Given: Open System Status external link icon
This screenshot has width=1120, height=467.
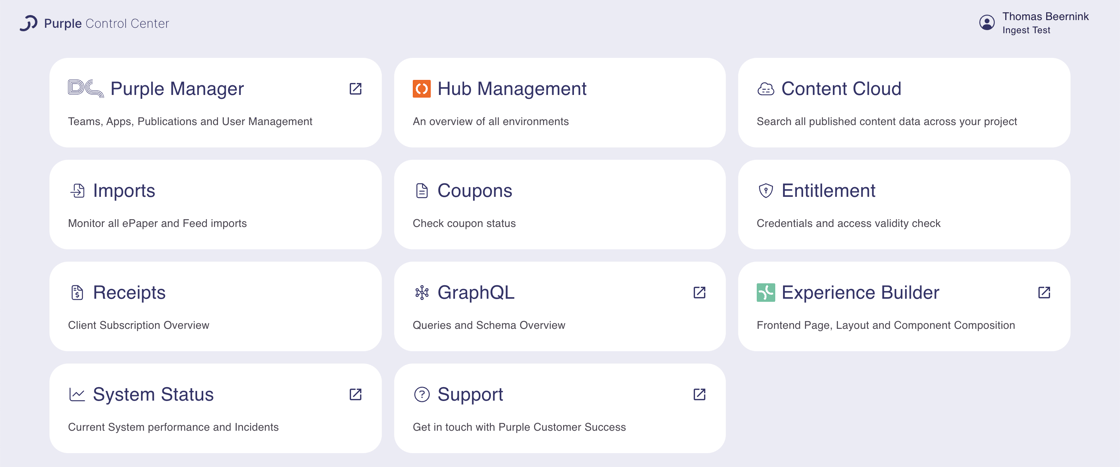Looking at the screenshot, I should [x=355, y=394].
